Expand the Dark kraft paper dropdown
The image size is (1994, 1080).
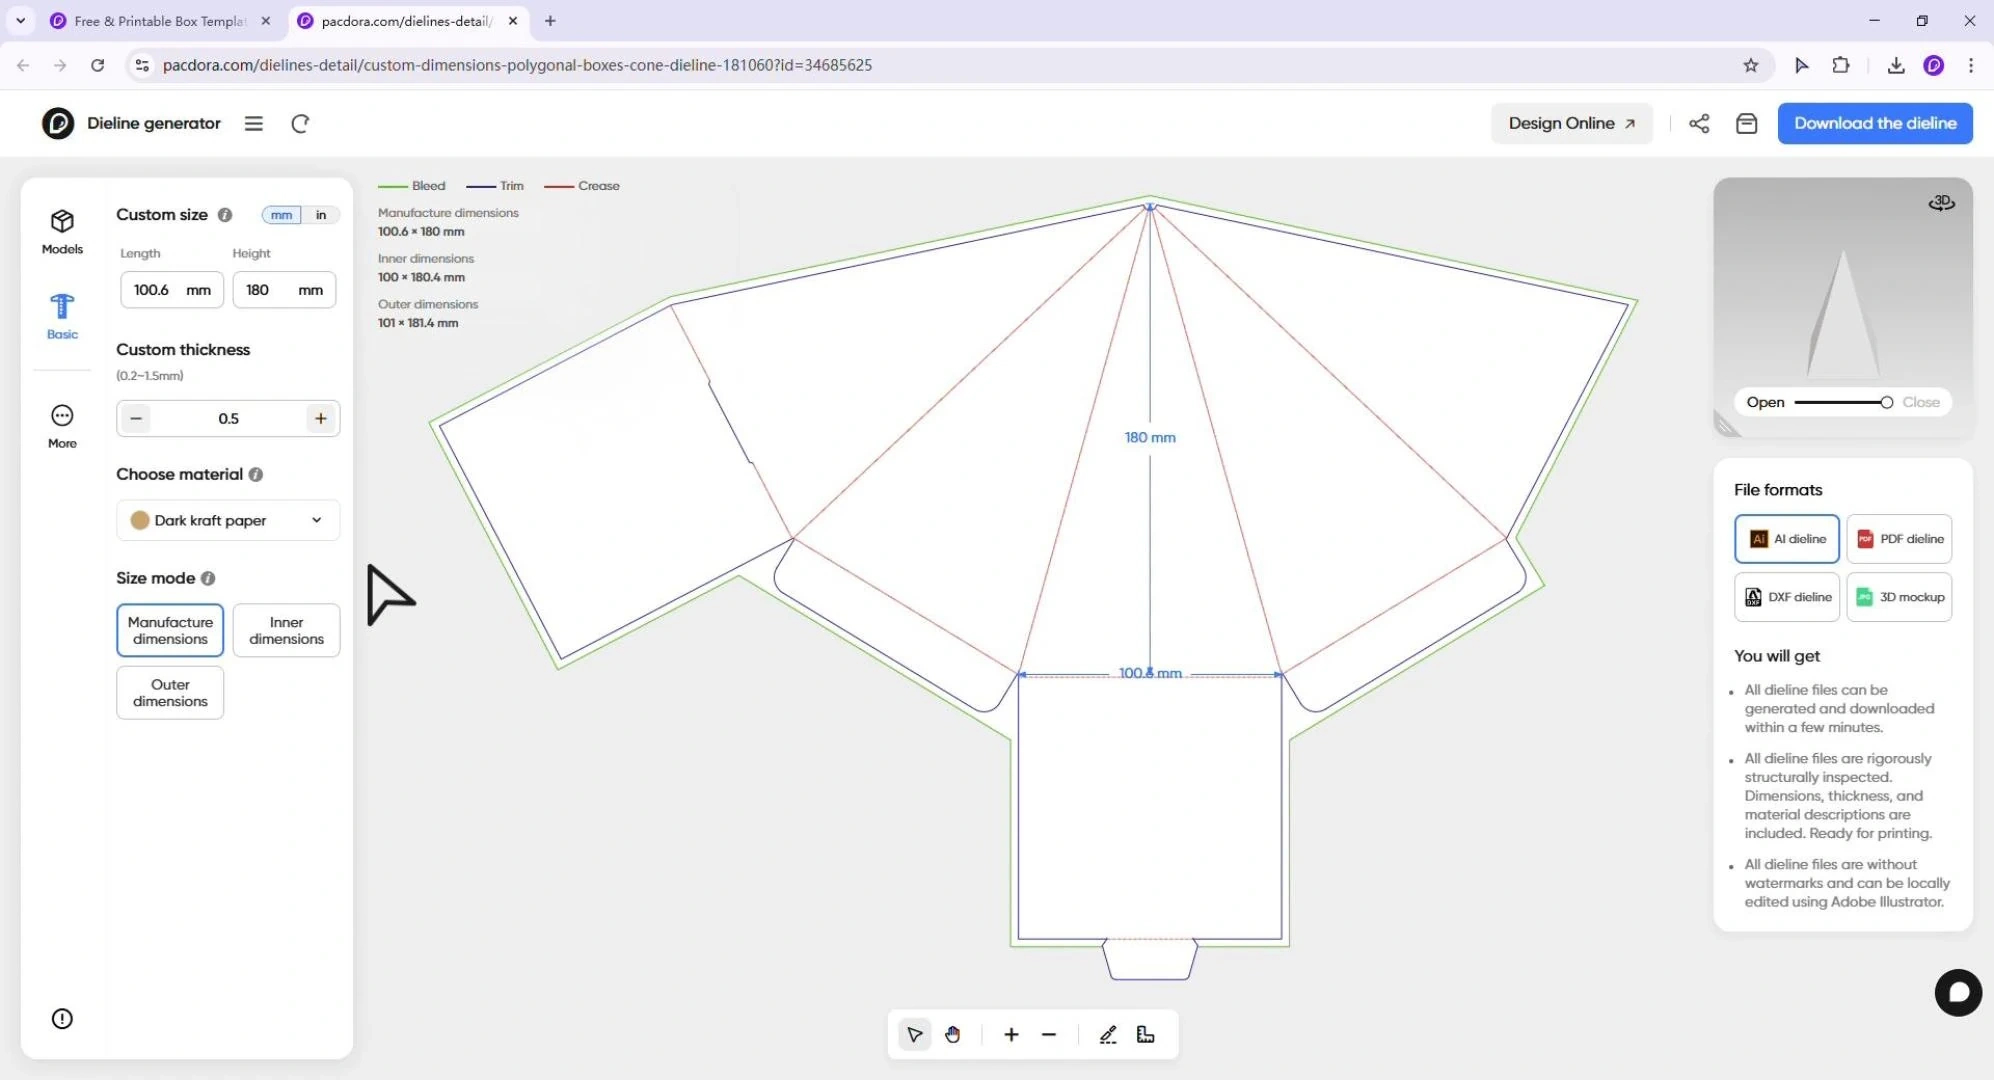(x=228, y=520)
